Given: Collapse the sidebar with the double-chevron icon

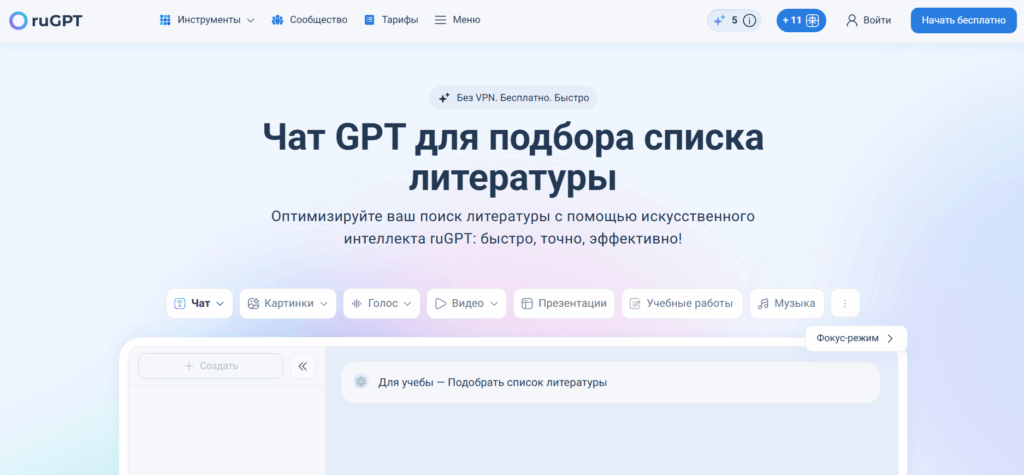Looking at the screenshot, I should coord(302,366).
